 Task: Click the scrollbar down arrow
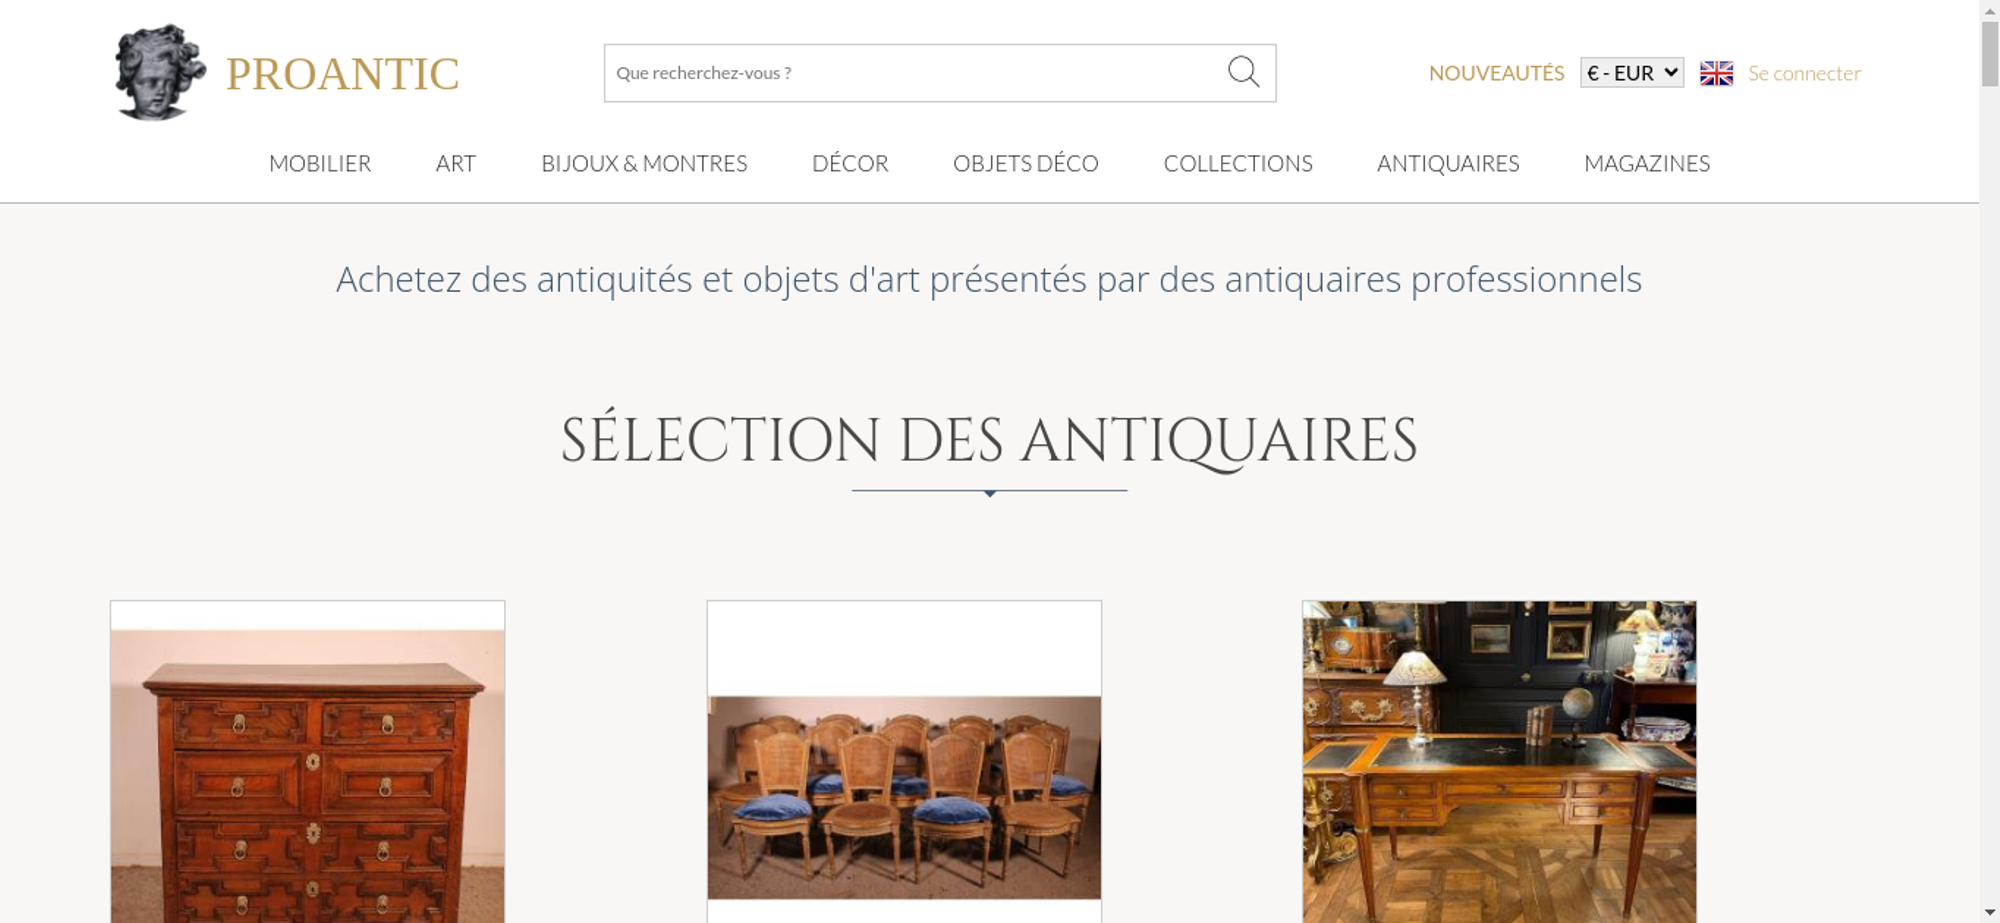[x=1990, y=913]
